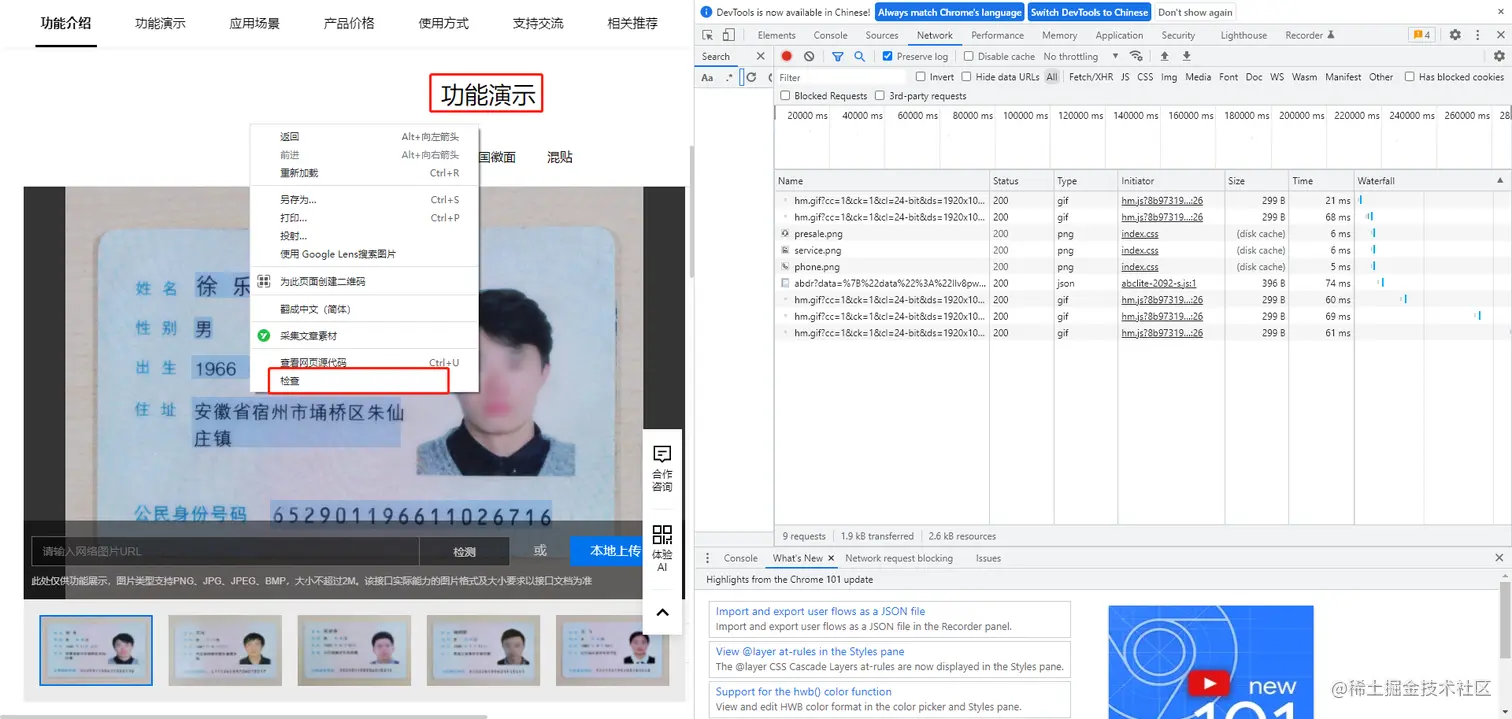1512x719 pixels.
Task: Click the 请输入网络图片URL input field
Action: coord(225,551)
